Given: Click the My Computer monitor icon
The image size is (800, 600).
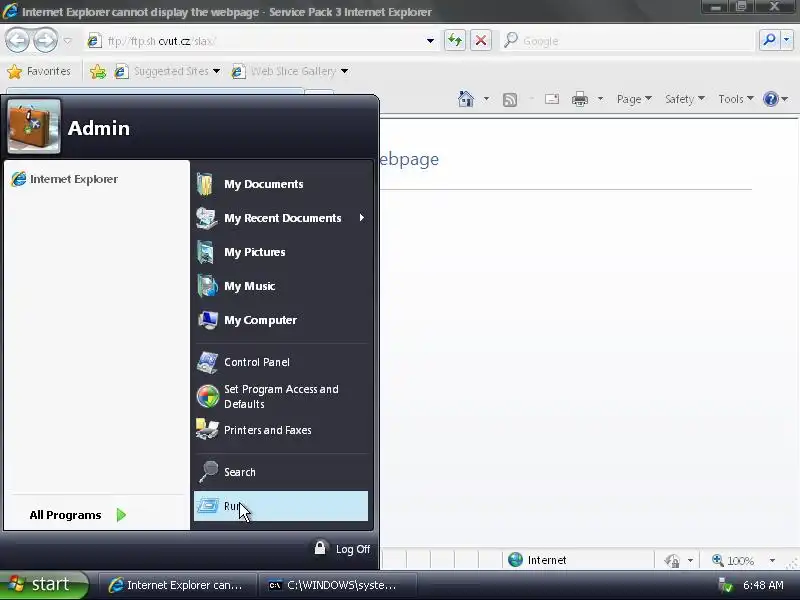Looking at the screenshot, I should (x=208, y=320).
